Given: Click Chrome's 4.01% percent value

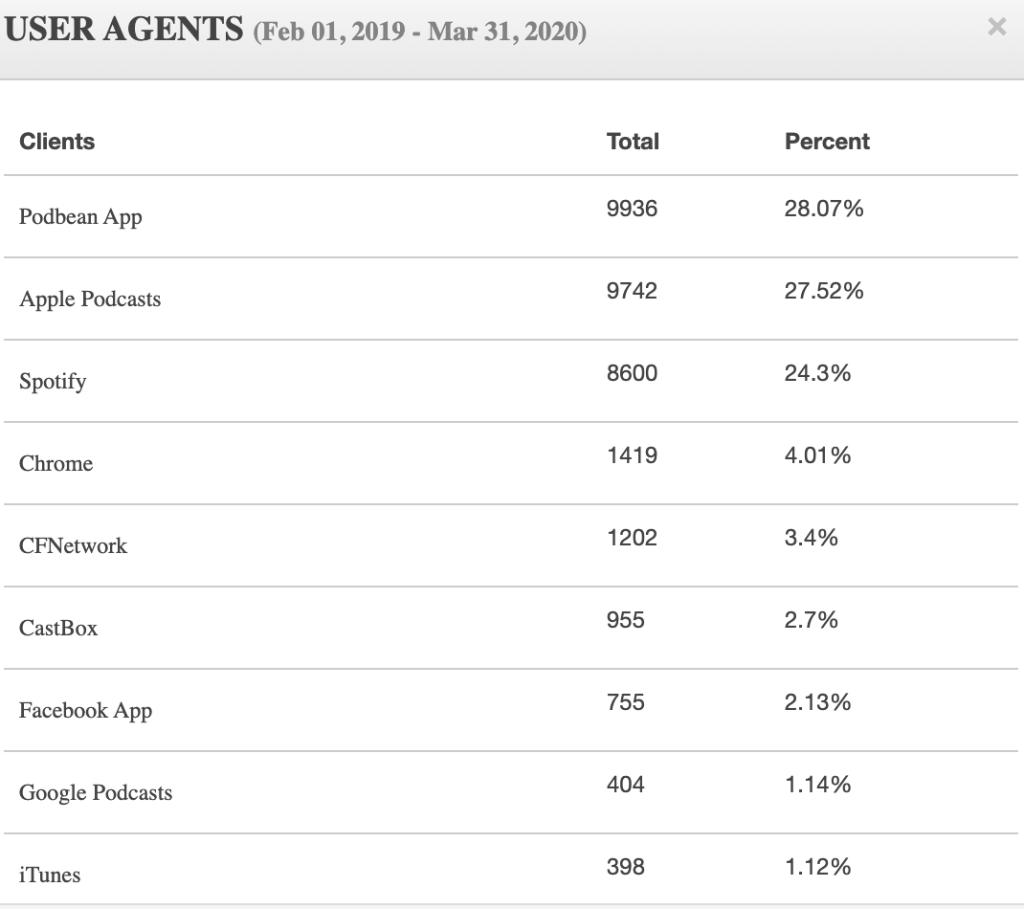Looking at the screenshot, I should click(x=818, y=456).
